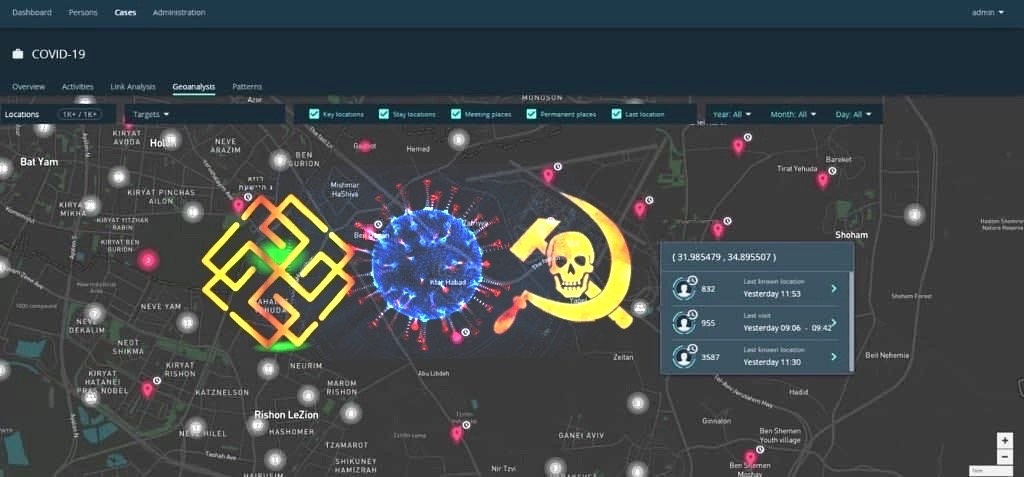Screen dimensions: 1024x477
Task: Click the gray cluster near Neurim
Action: [x=268, y=369]
